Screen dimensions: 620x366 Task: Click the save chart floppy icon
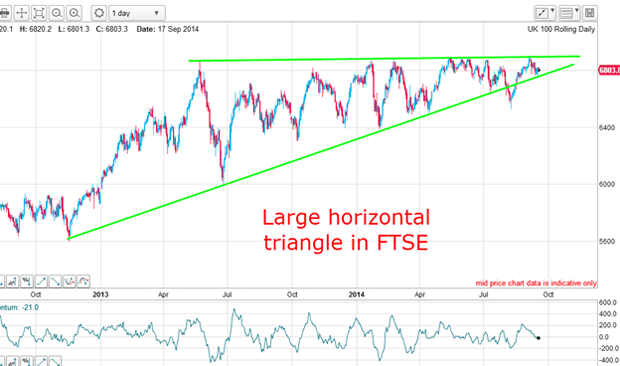click(590, 13)
